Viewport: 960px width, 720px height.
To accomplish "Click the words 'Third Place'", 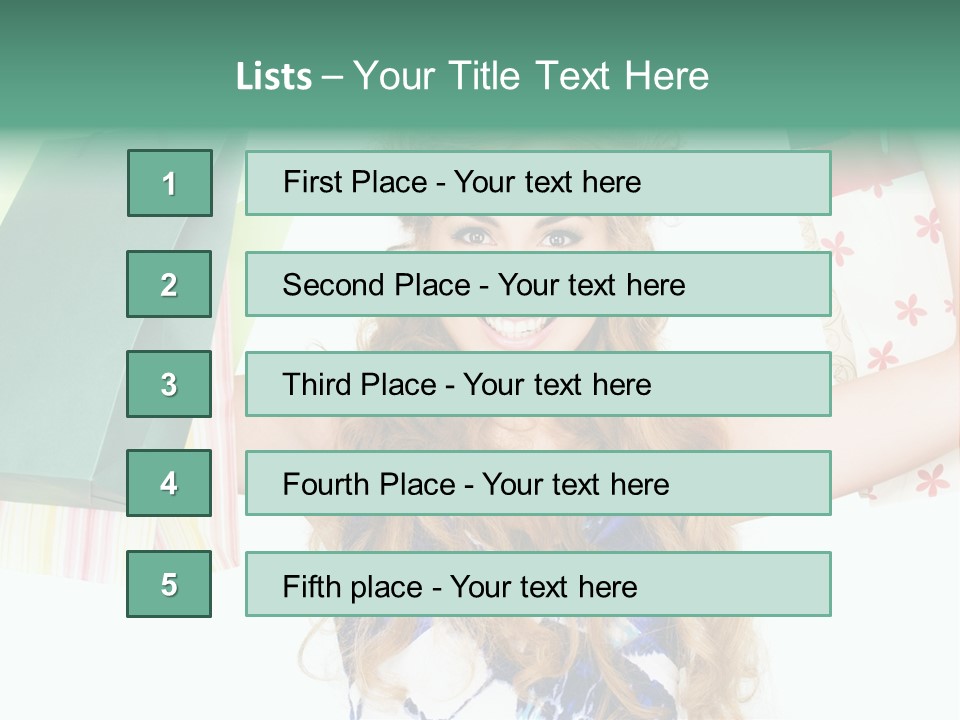I will tap(359, 384).
